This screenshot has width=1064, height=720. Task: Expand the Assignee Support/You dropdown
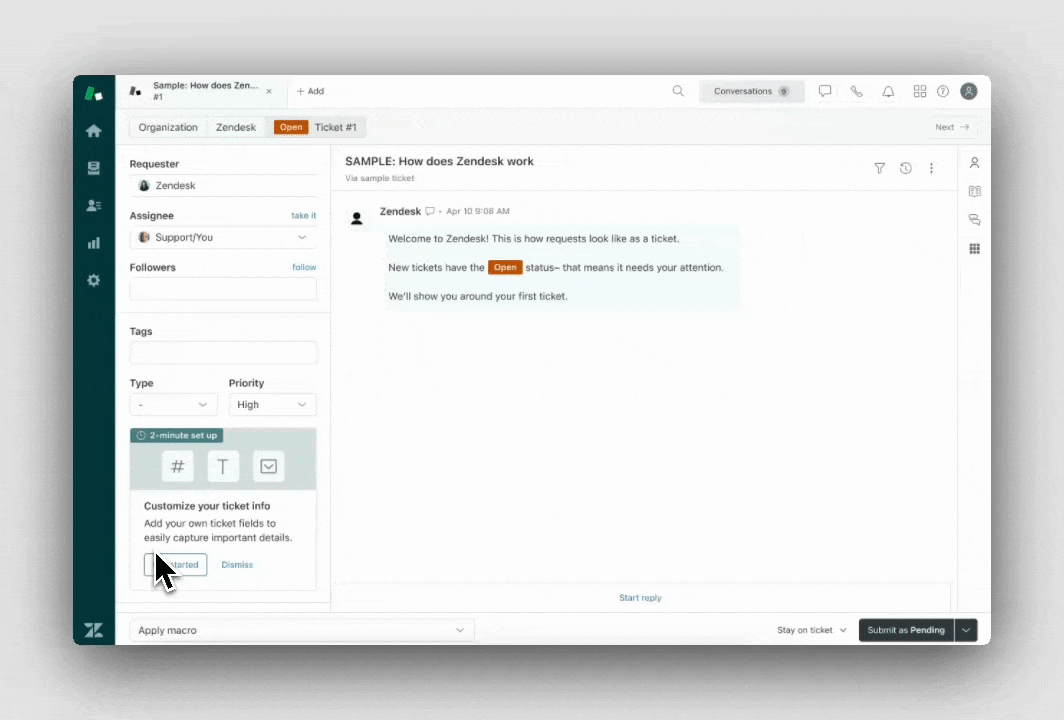pos(223,238)
